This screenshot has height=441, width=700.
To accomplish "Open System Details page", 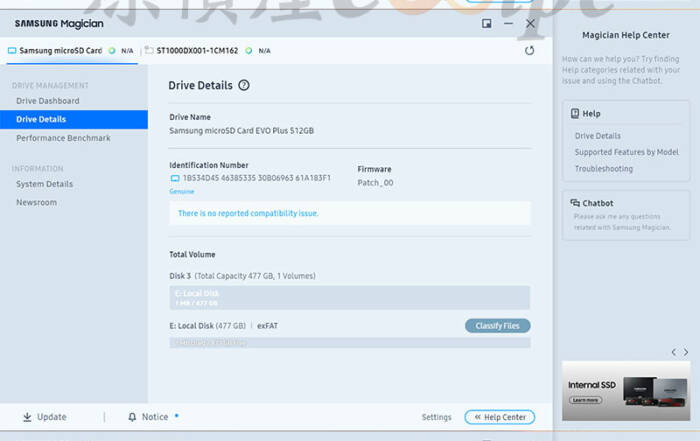I will (44, 184).
